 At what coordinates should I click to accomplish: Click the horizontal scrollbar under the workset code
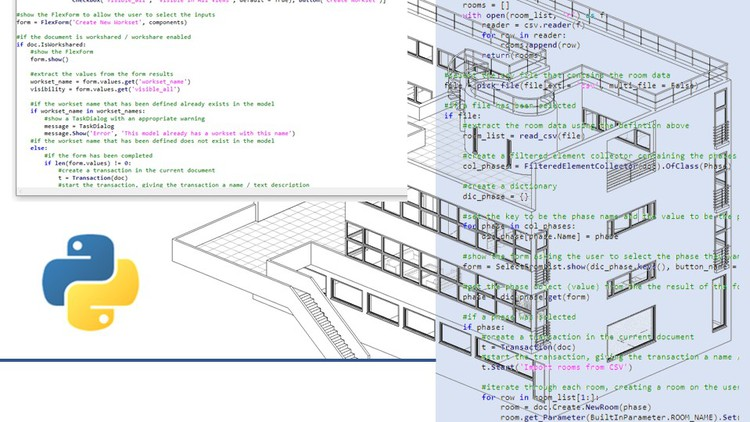211,191
